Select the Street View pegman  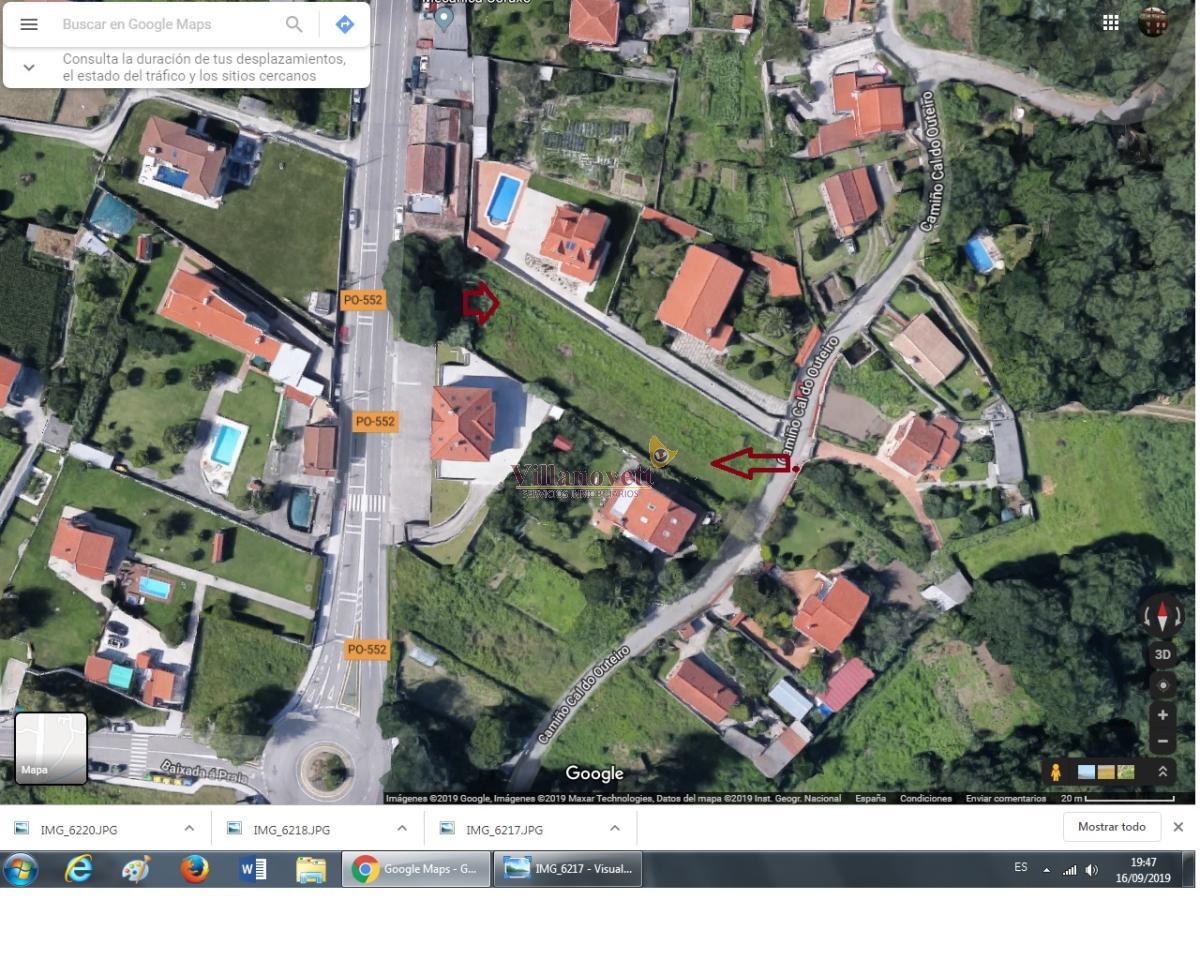click(1055, 772)
